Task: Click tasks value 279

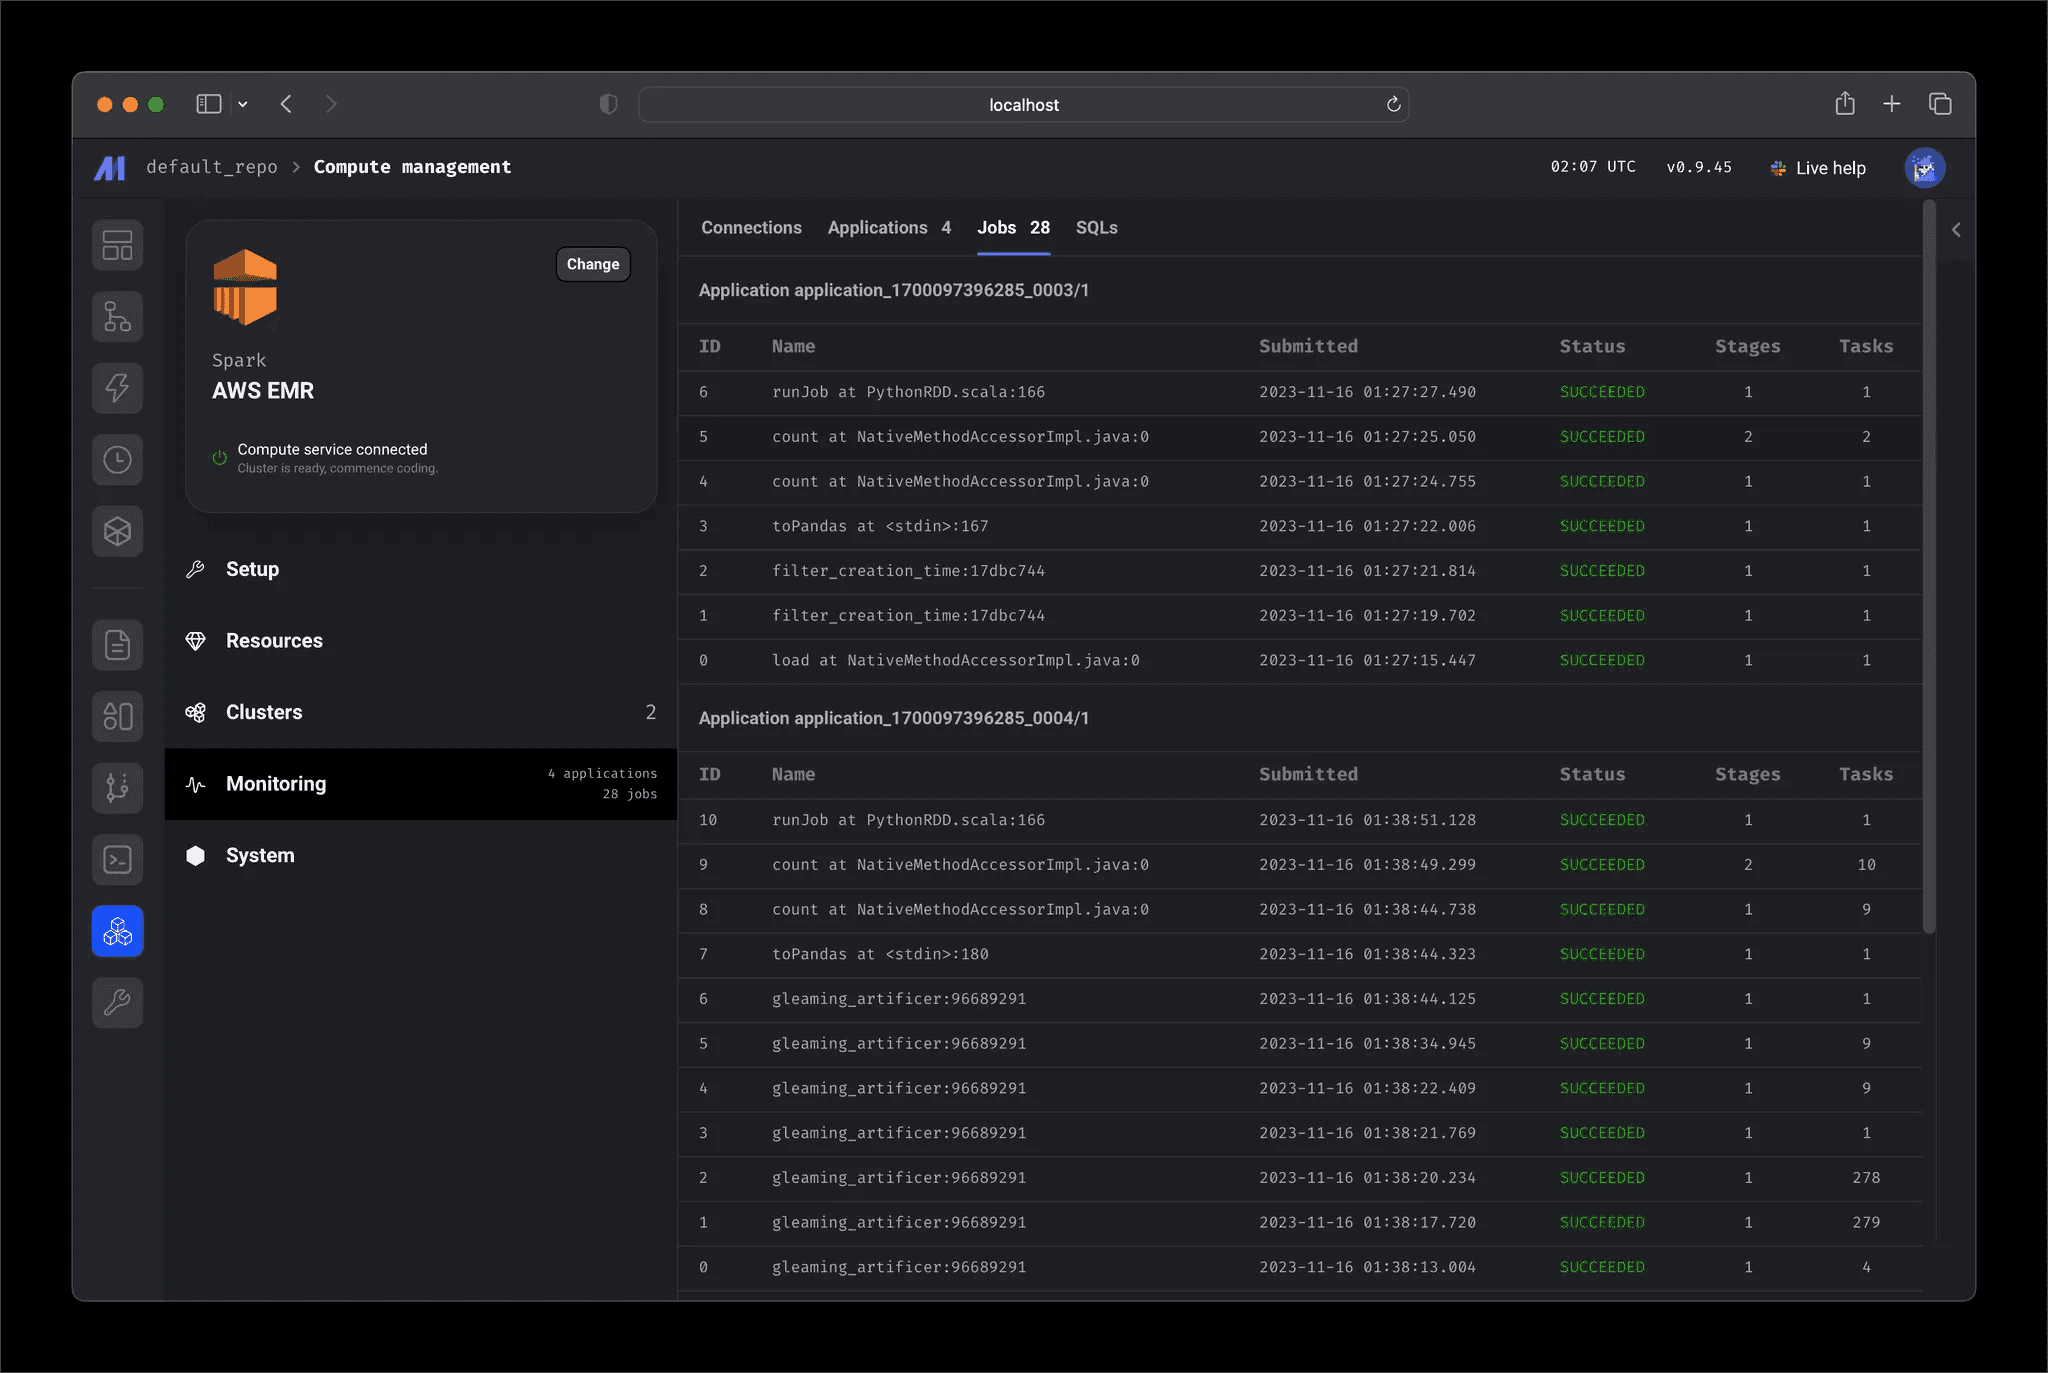Action: pyautogui.click(x=1866, y=1222)
